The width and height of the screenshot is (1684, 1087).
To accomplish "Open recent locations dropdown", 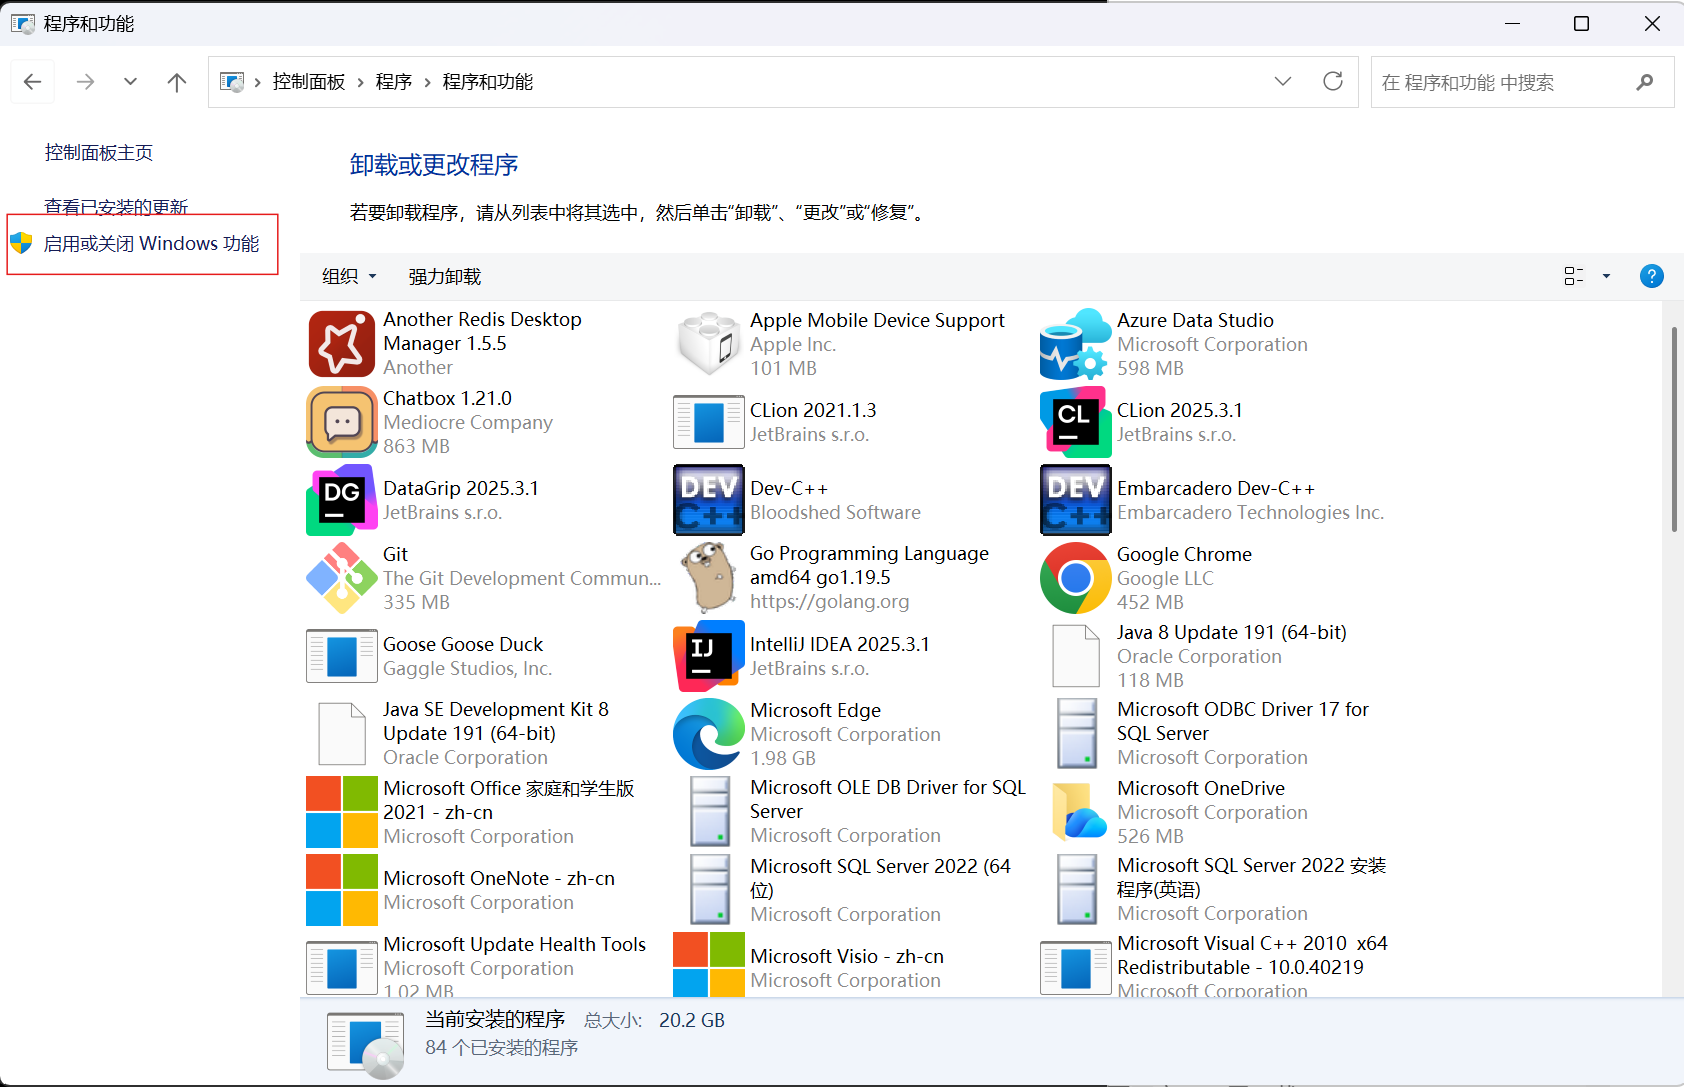I will coord(130,82).
